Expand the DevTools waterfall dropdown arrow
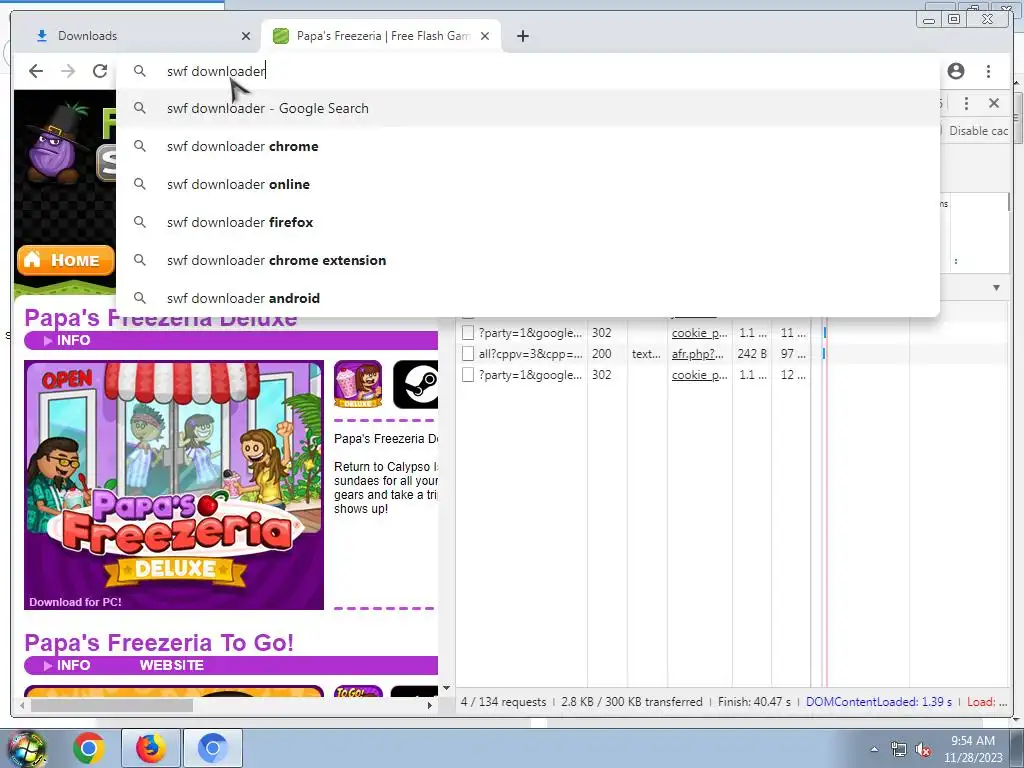The image size is (1024, 768). [996, 287]
